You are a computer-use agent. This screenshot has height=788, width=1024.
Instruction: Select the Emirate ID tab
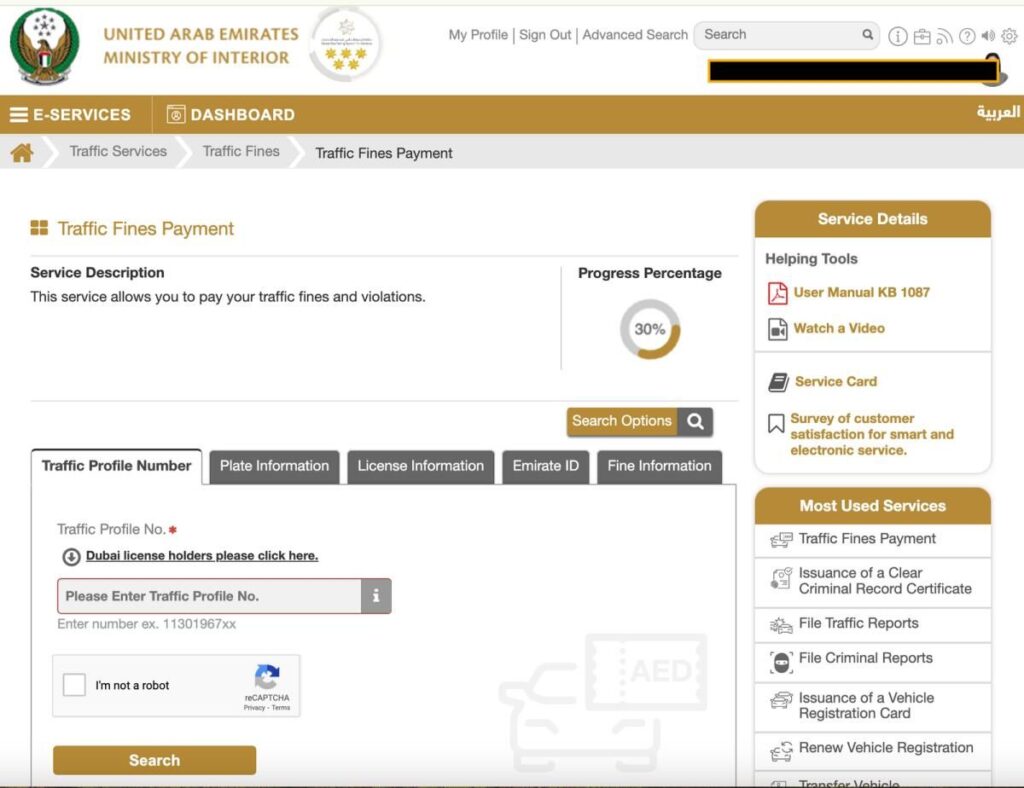coord(545,466)
